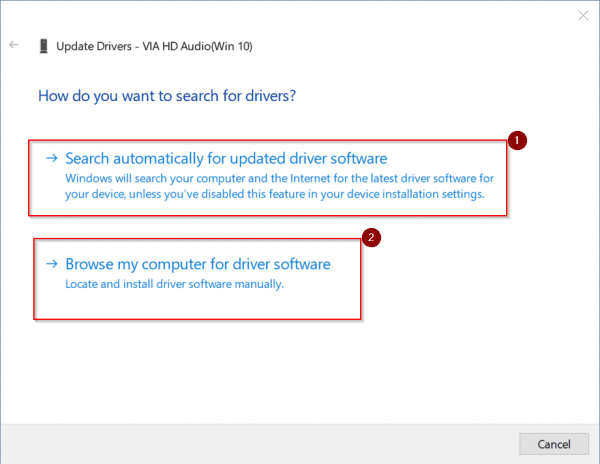Viewport: 600px width, 464px height.
Task: Click the 'driver software' phrase in the Browse option title
Action: point(277,265)
